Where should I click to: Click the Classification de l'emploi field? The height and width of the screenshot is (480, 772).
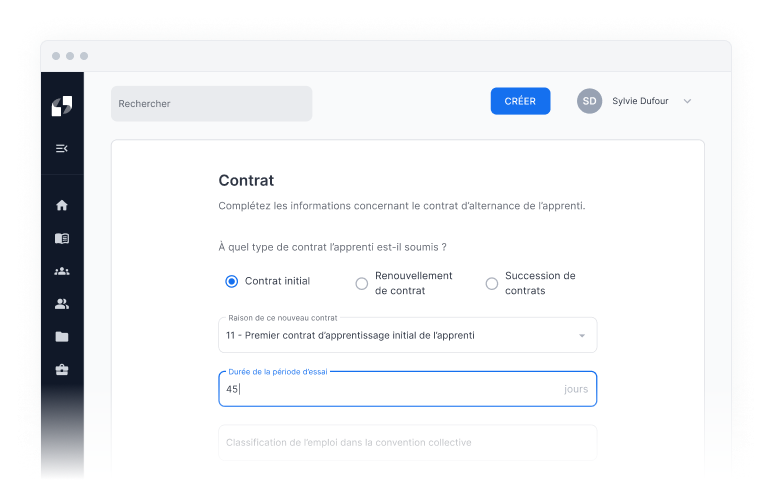click(x=407, y=442)
